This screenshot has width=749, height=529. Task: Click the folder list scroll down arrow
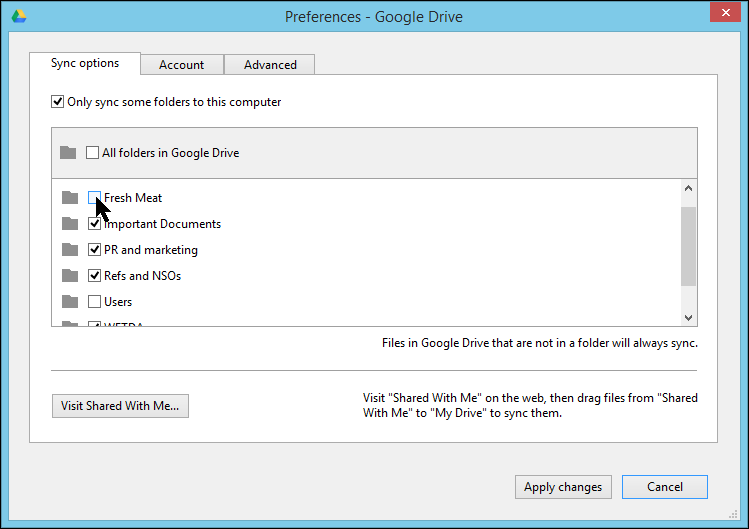tap(688, 317)
